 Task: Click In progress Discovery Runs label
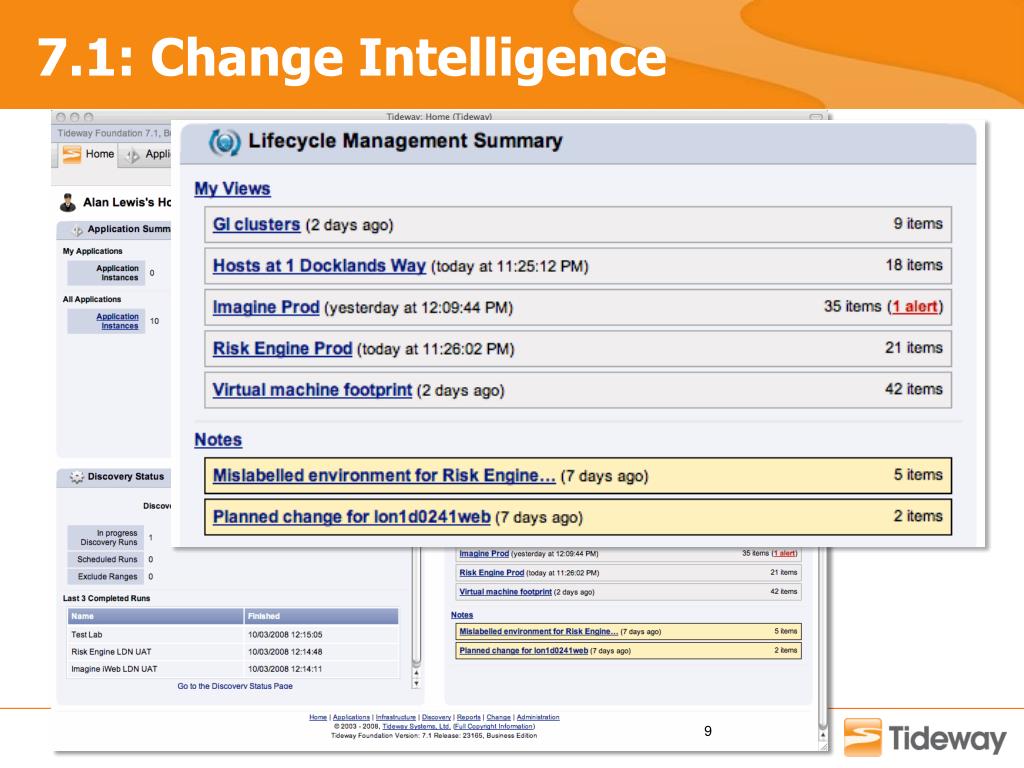click(x=108, y=537)
